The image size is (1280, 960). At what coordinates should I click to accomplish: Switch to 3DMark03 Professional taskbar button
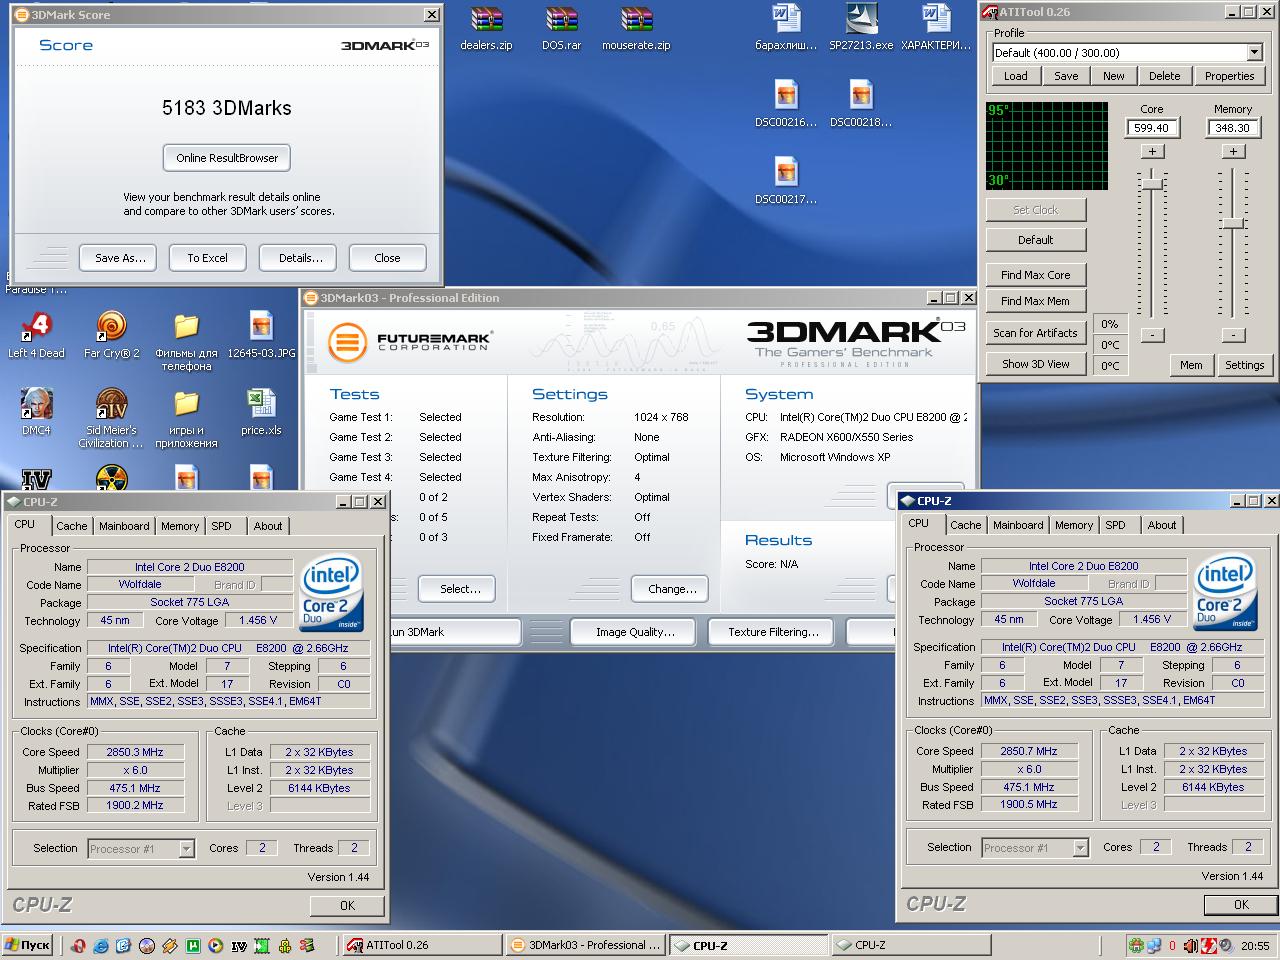pyautogui.click(x=584, y=945)
